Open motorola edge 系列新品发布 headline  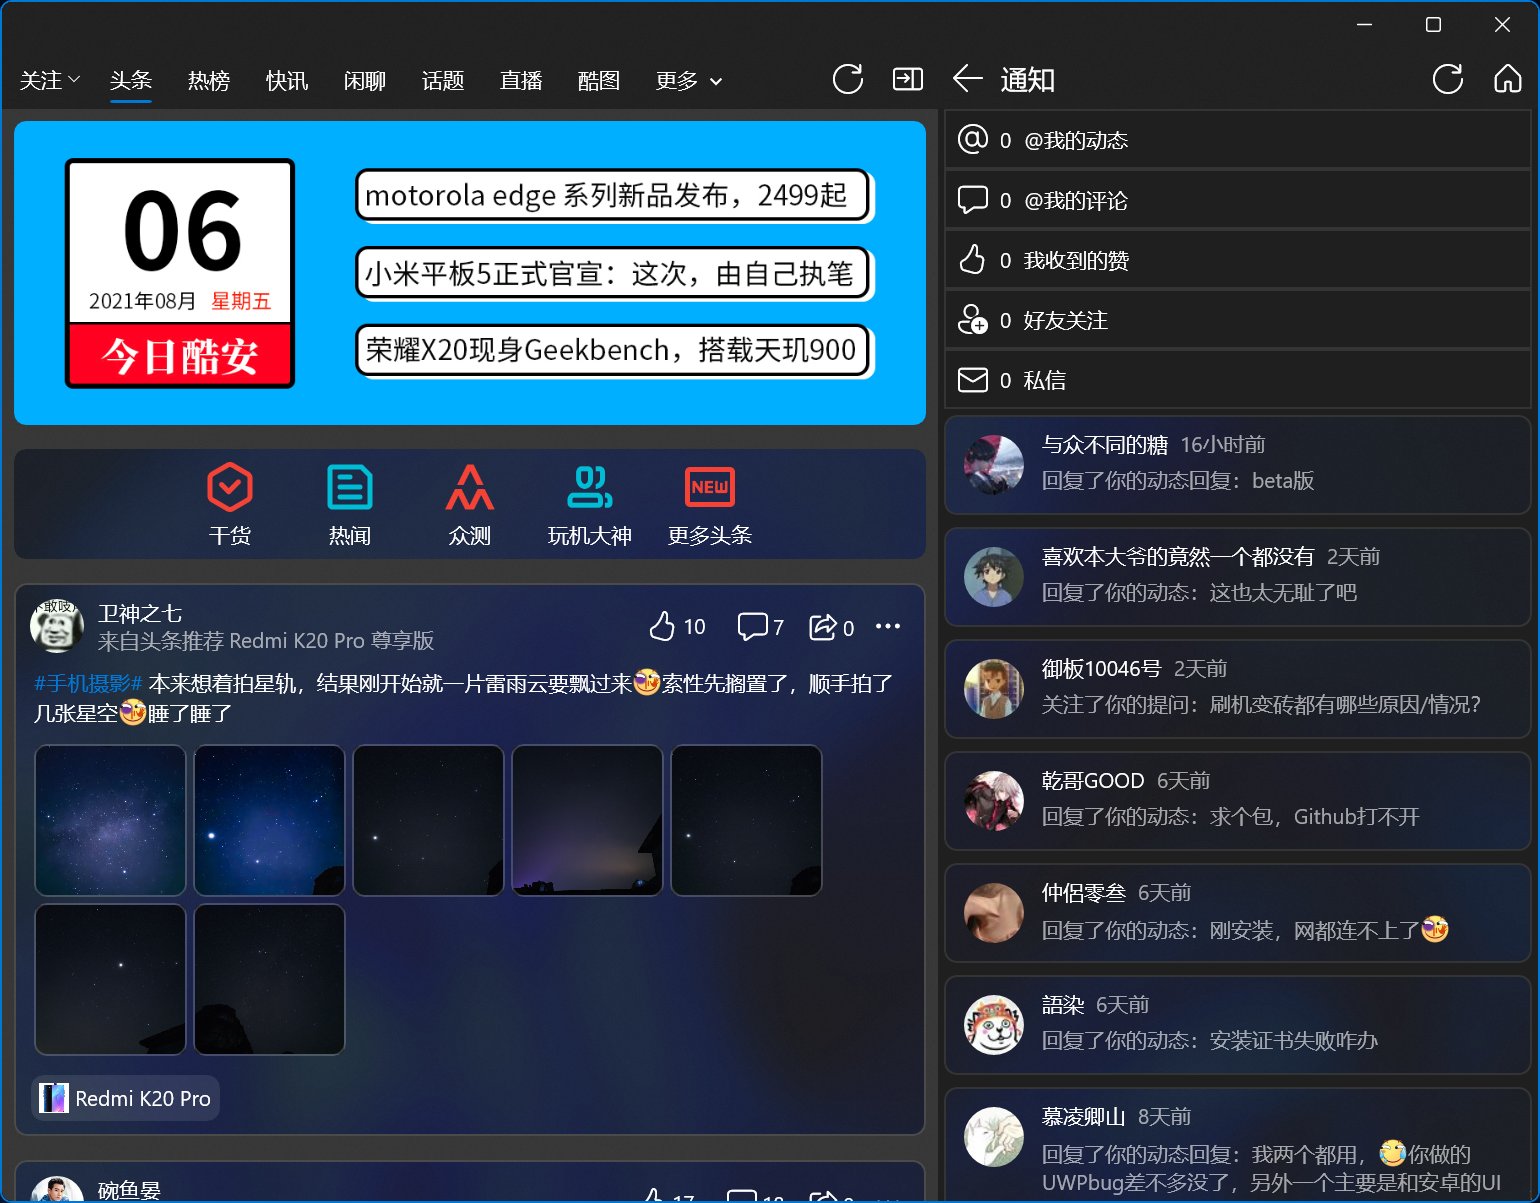pos(614,196)
